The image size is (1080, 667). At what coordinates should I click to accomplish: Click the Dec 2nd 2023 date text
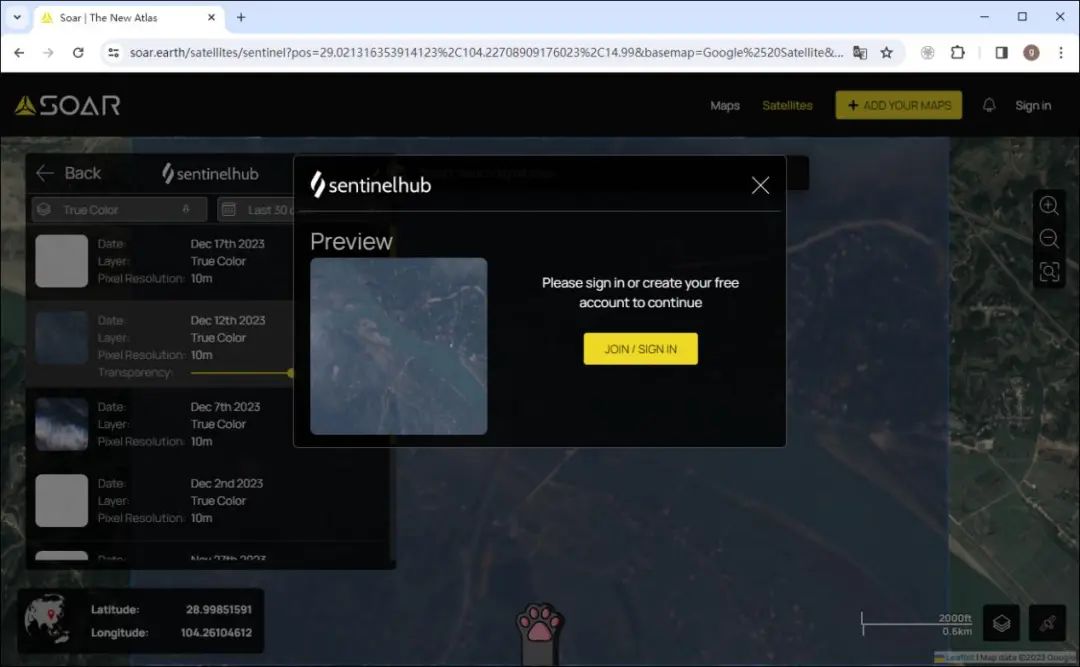227,483
